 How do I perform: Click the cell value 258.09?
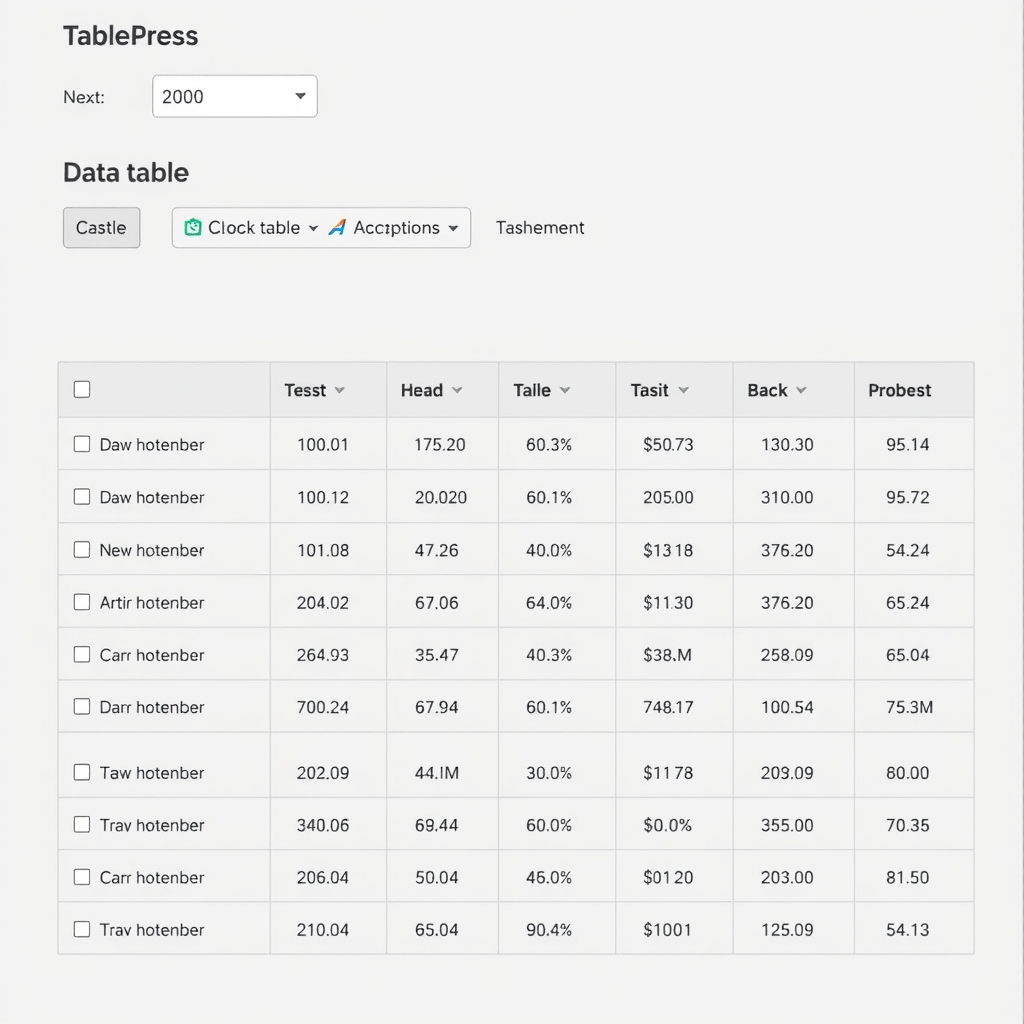click(787, 654)
